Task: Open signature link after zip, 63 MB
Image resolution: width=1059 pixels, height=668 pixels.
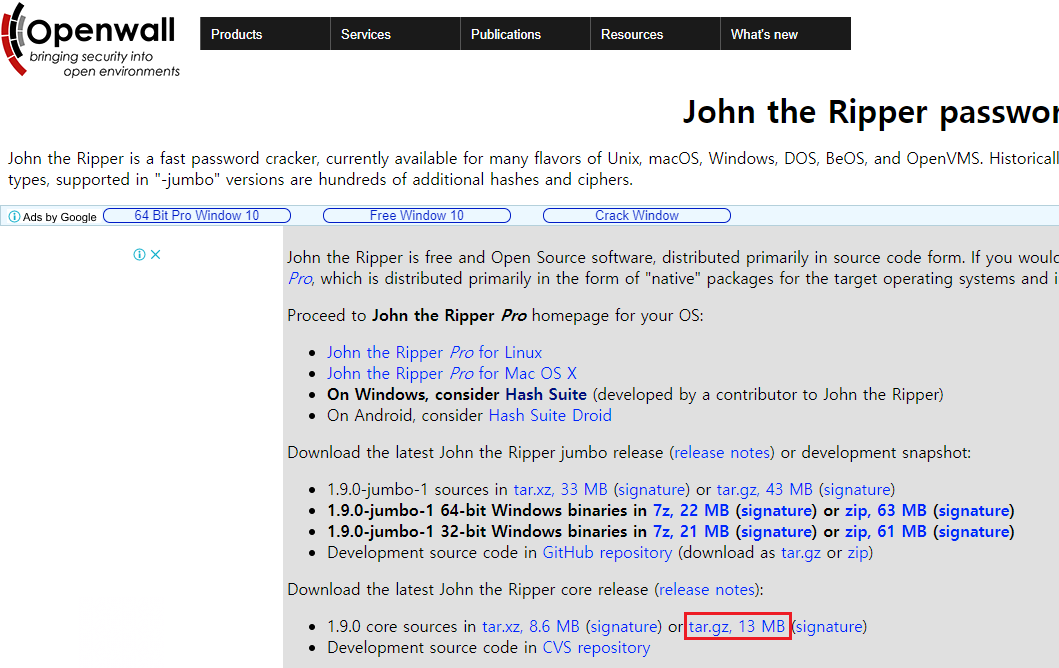Action: click(x=974, y=511)
